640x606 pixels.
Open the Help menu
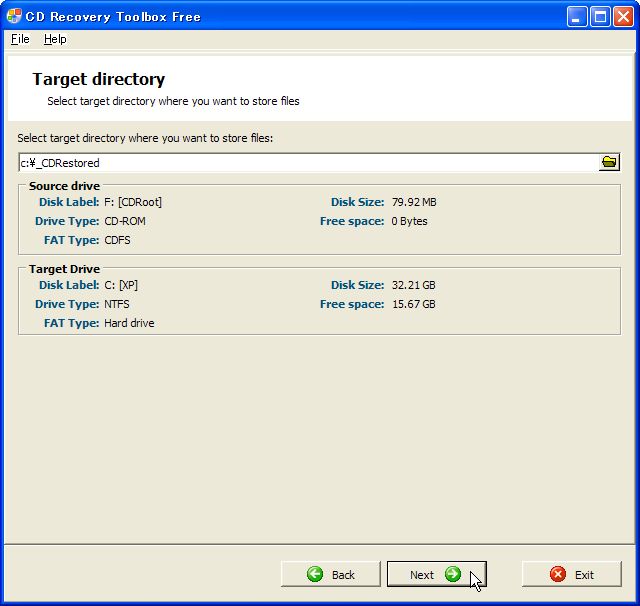coord(55,39)
